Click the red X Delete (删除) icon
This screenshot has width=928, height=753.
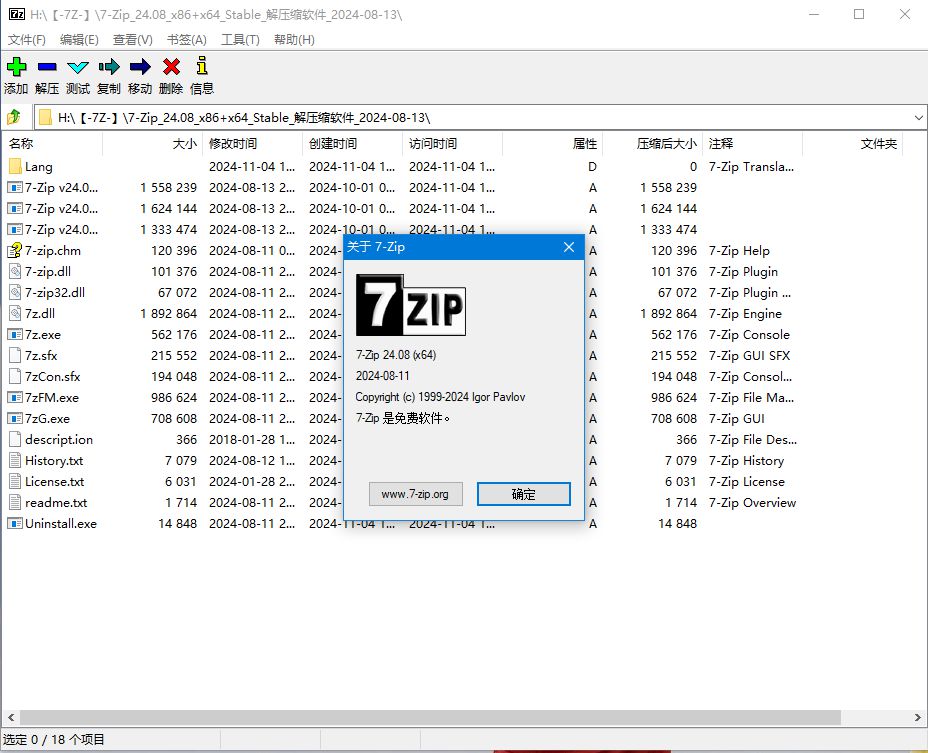point(172,67)
